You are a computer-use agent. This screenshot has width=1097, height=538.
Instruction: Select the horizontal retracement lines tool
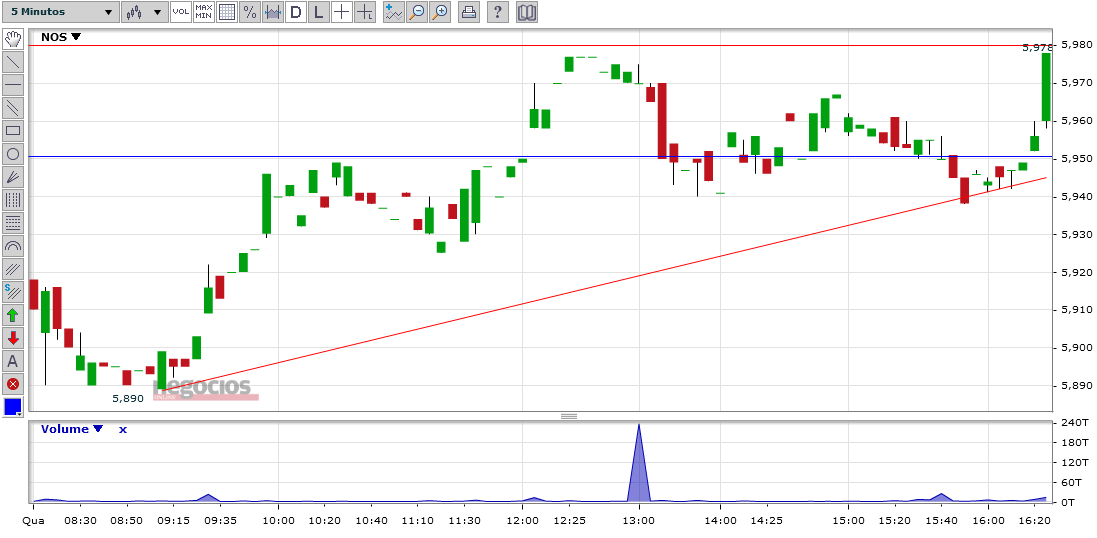click(13, 223)
